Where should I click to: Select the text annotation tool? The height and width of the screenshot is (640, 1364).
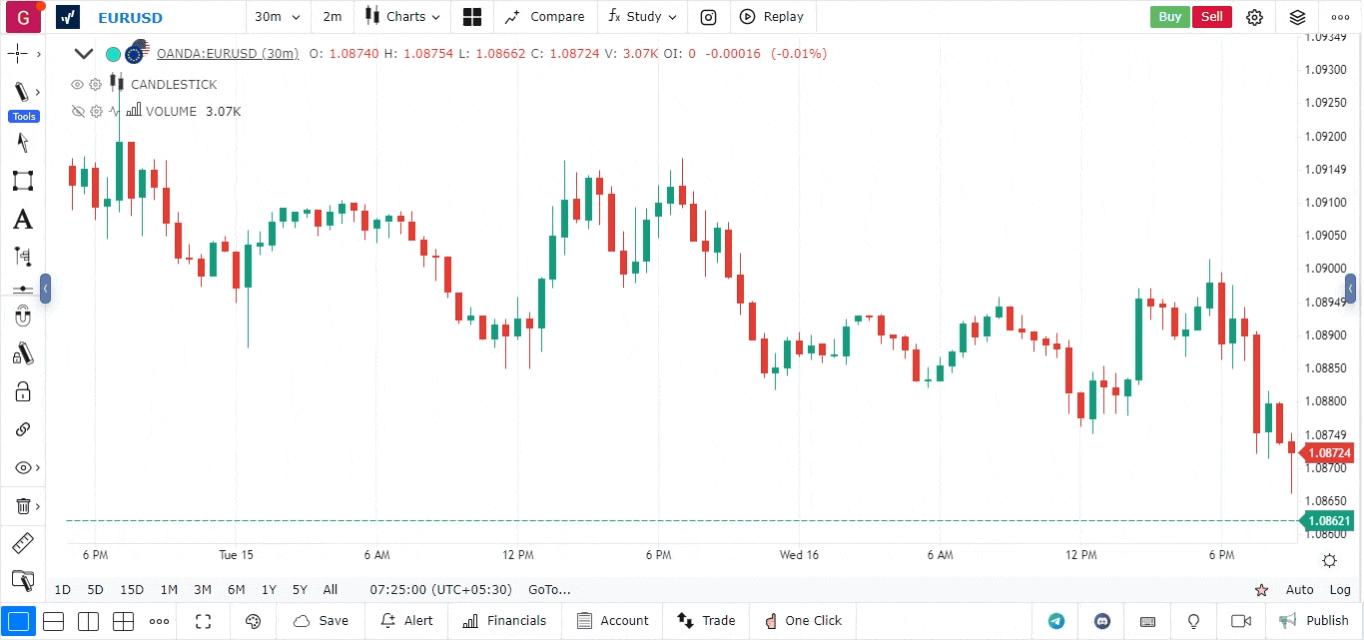(x=22, y=219)
